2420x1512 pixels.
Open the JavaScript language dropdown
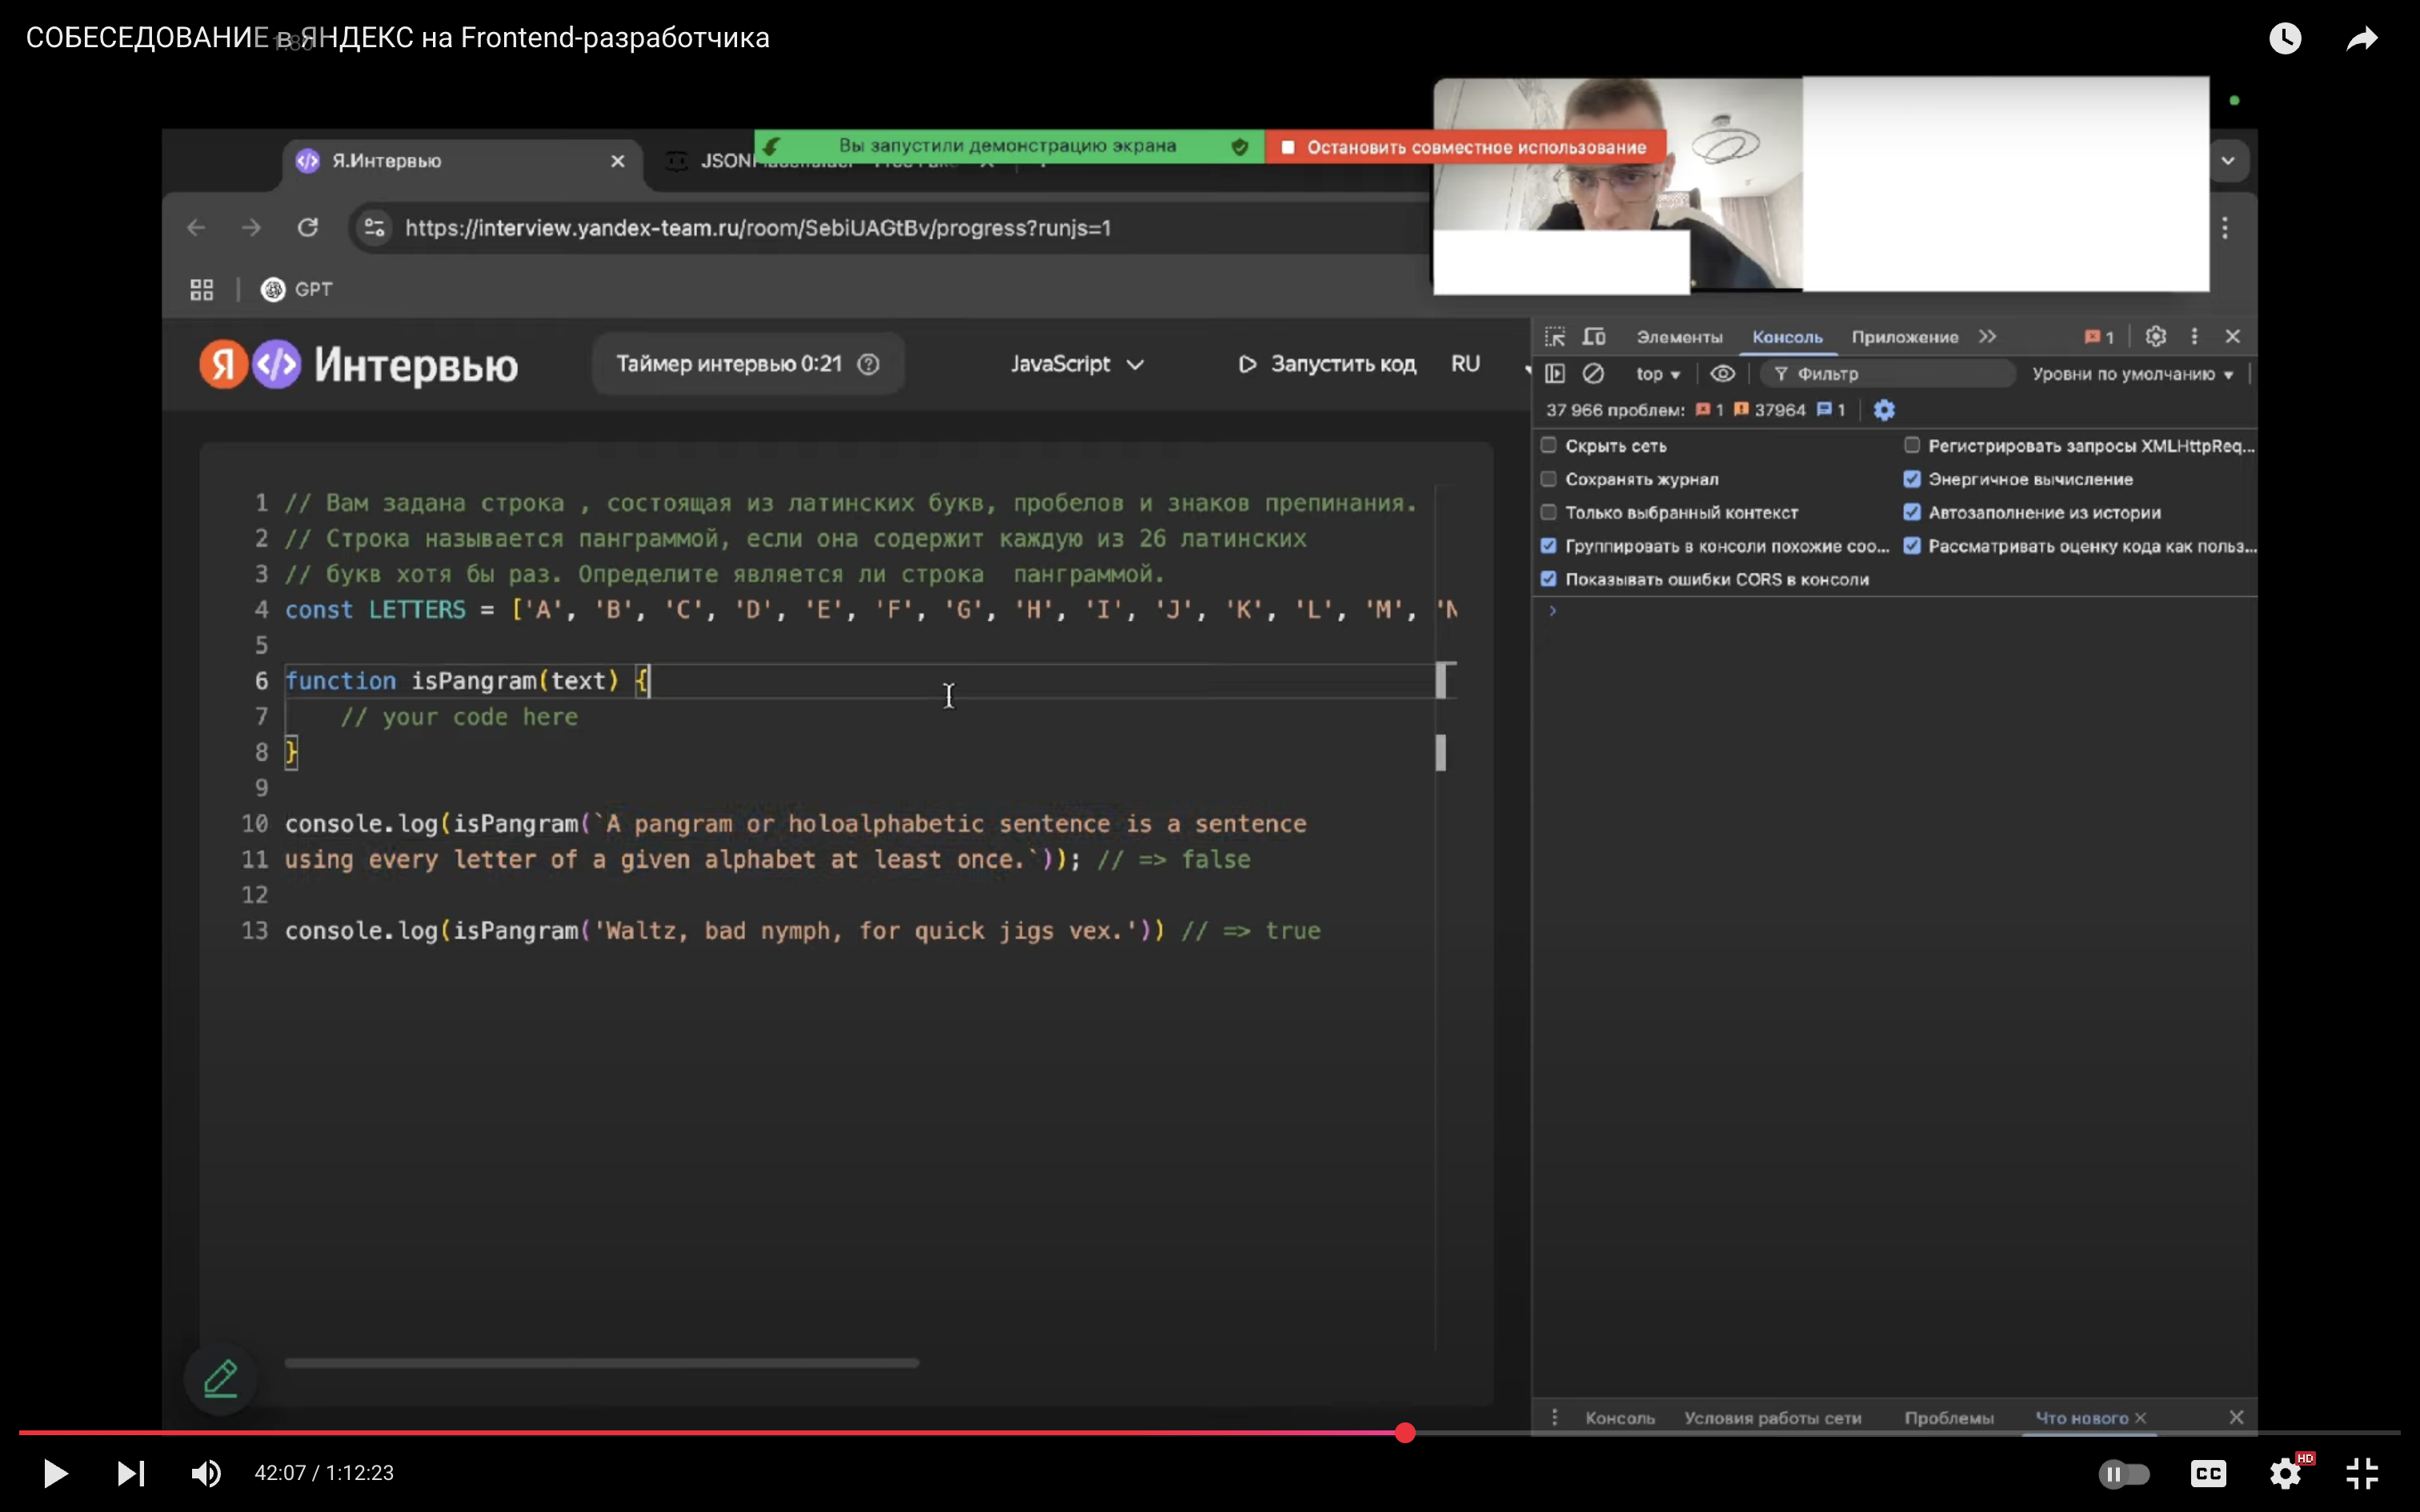click(1077, 364)
